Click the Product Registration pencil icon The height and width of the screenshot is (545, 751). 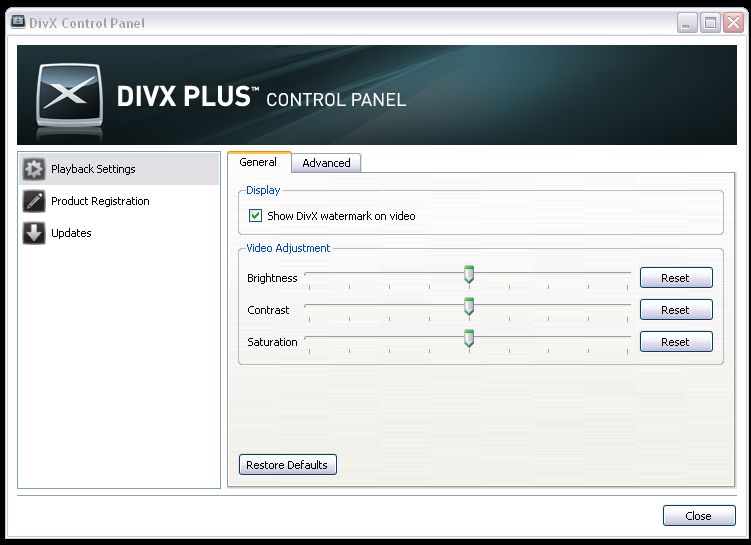(x=34, y=201)
